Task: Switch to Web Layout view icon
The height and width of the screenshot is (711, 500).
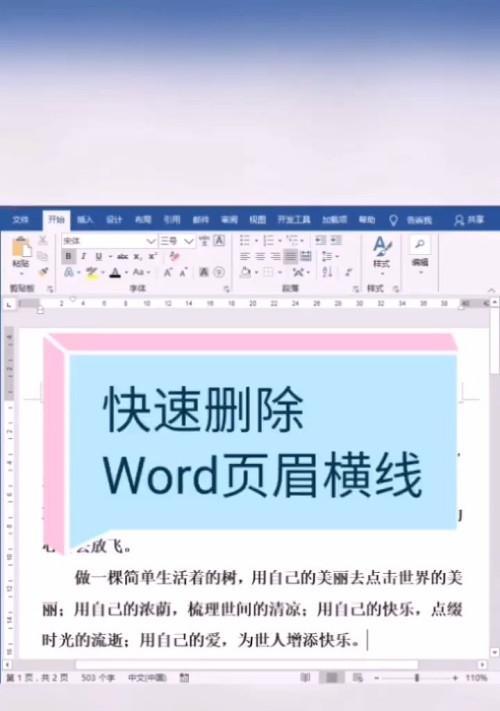Action: coord(358,678)
